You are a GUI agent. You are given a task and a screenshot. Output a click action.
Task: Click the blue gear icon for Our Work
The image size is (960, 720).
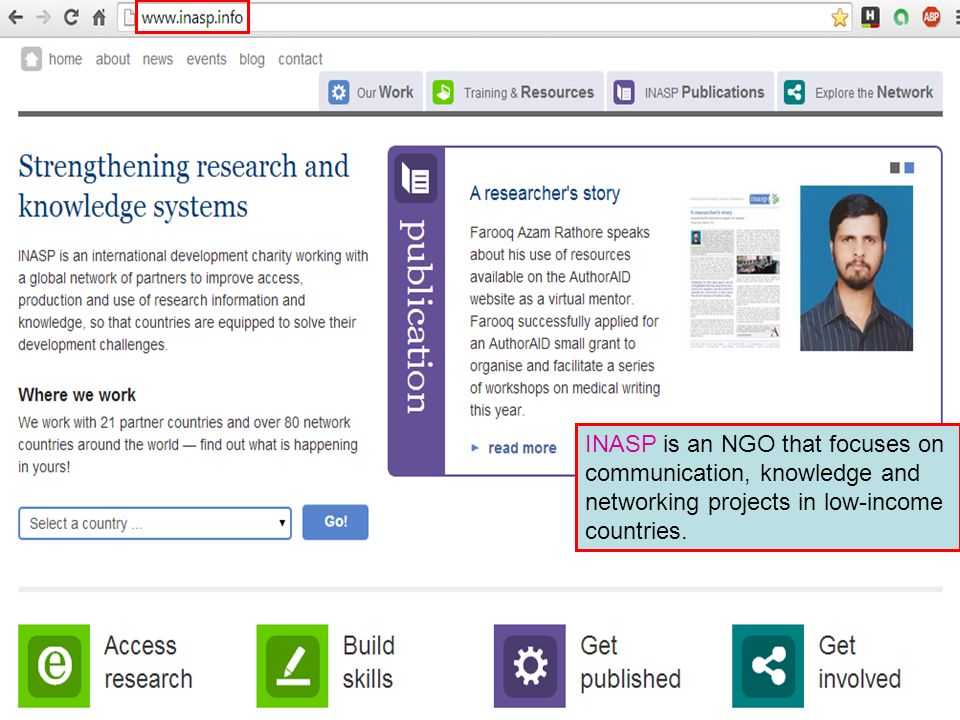pos(339,92)
